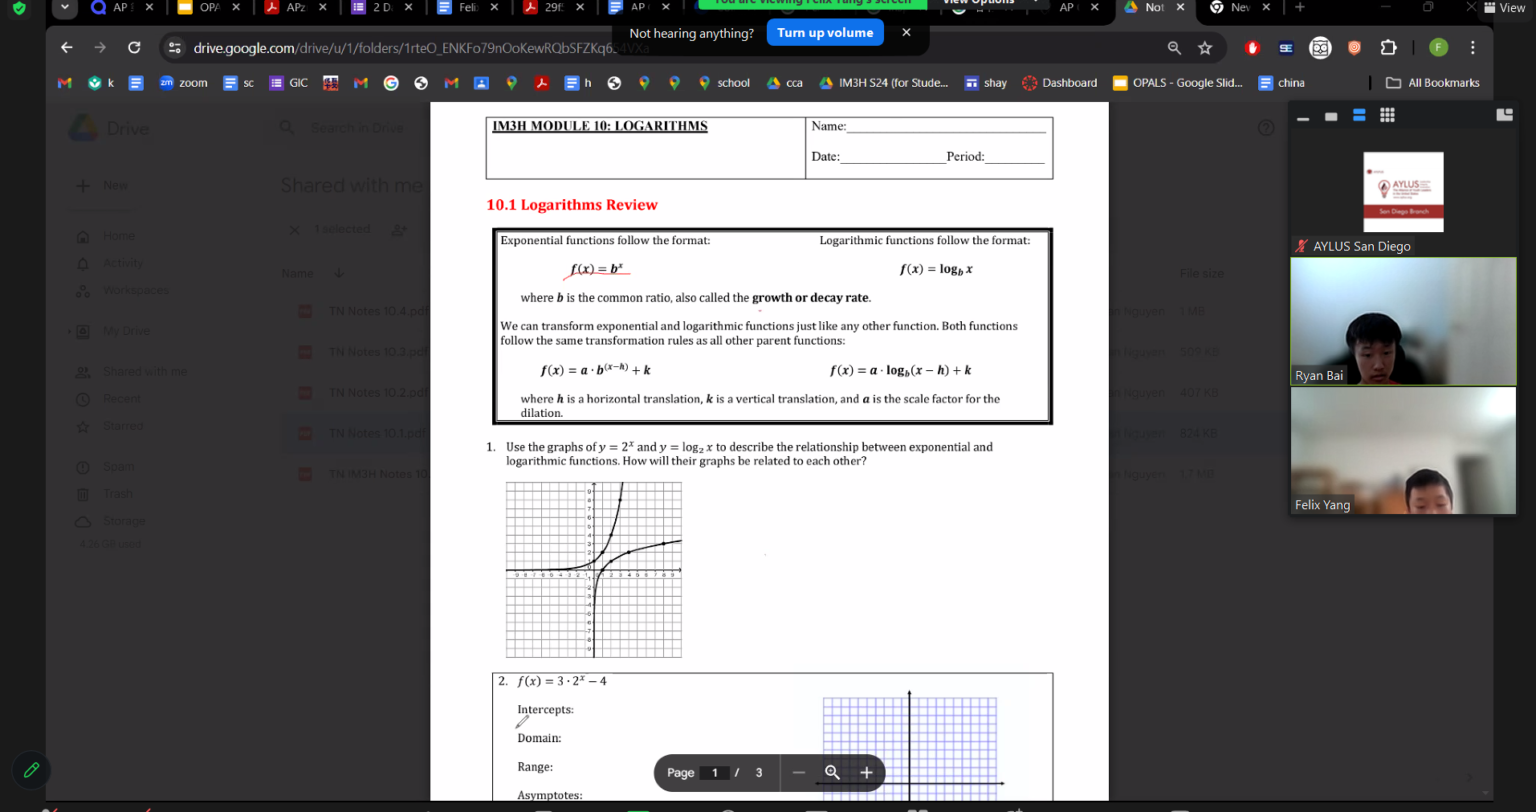Open the school maps bookmark

[x=723, y=83]
